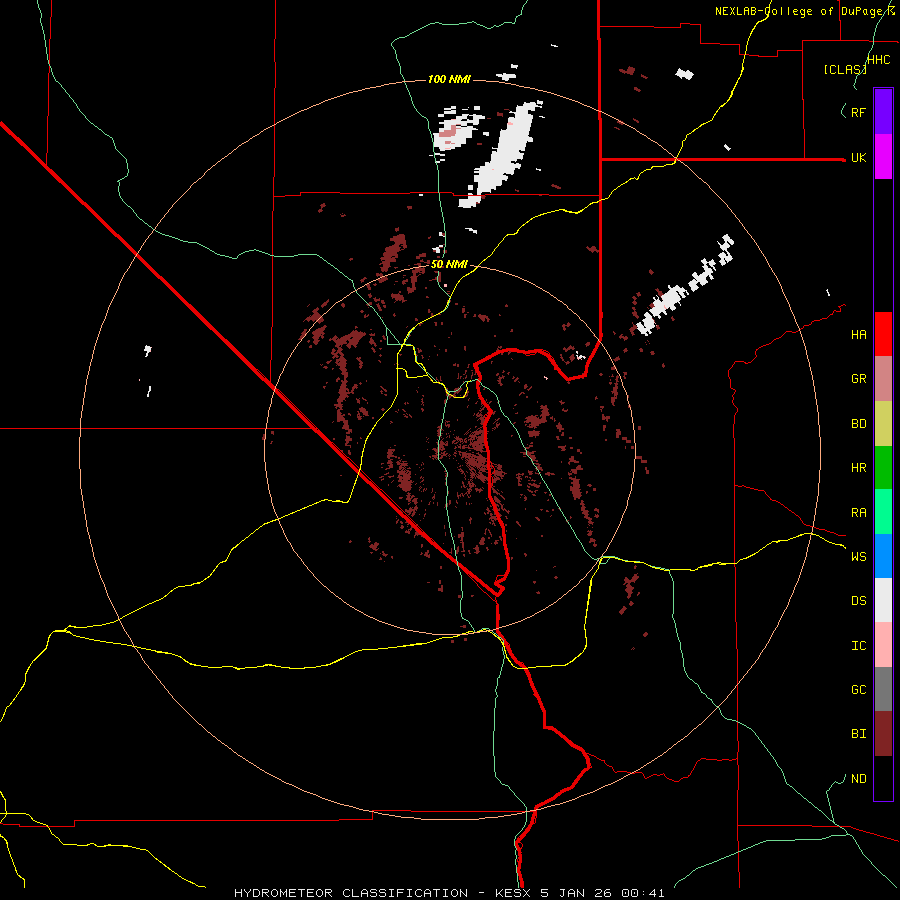900x900 pixels.
Task: Click the 50 NMI range ring label
Action: (x=449, y=264)
